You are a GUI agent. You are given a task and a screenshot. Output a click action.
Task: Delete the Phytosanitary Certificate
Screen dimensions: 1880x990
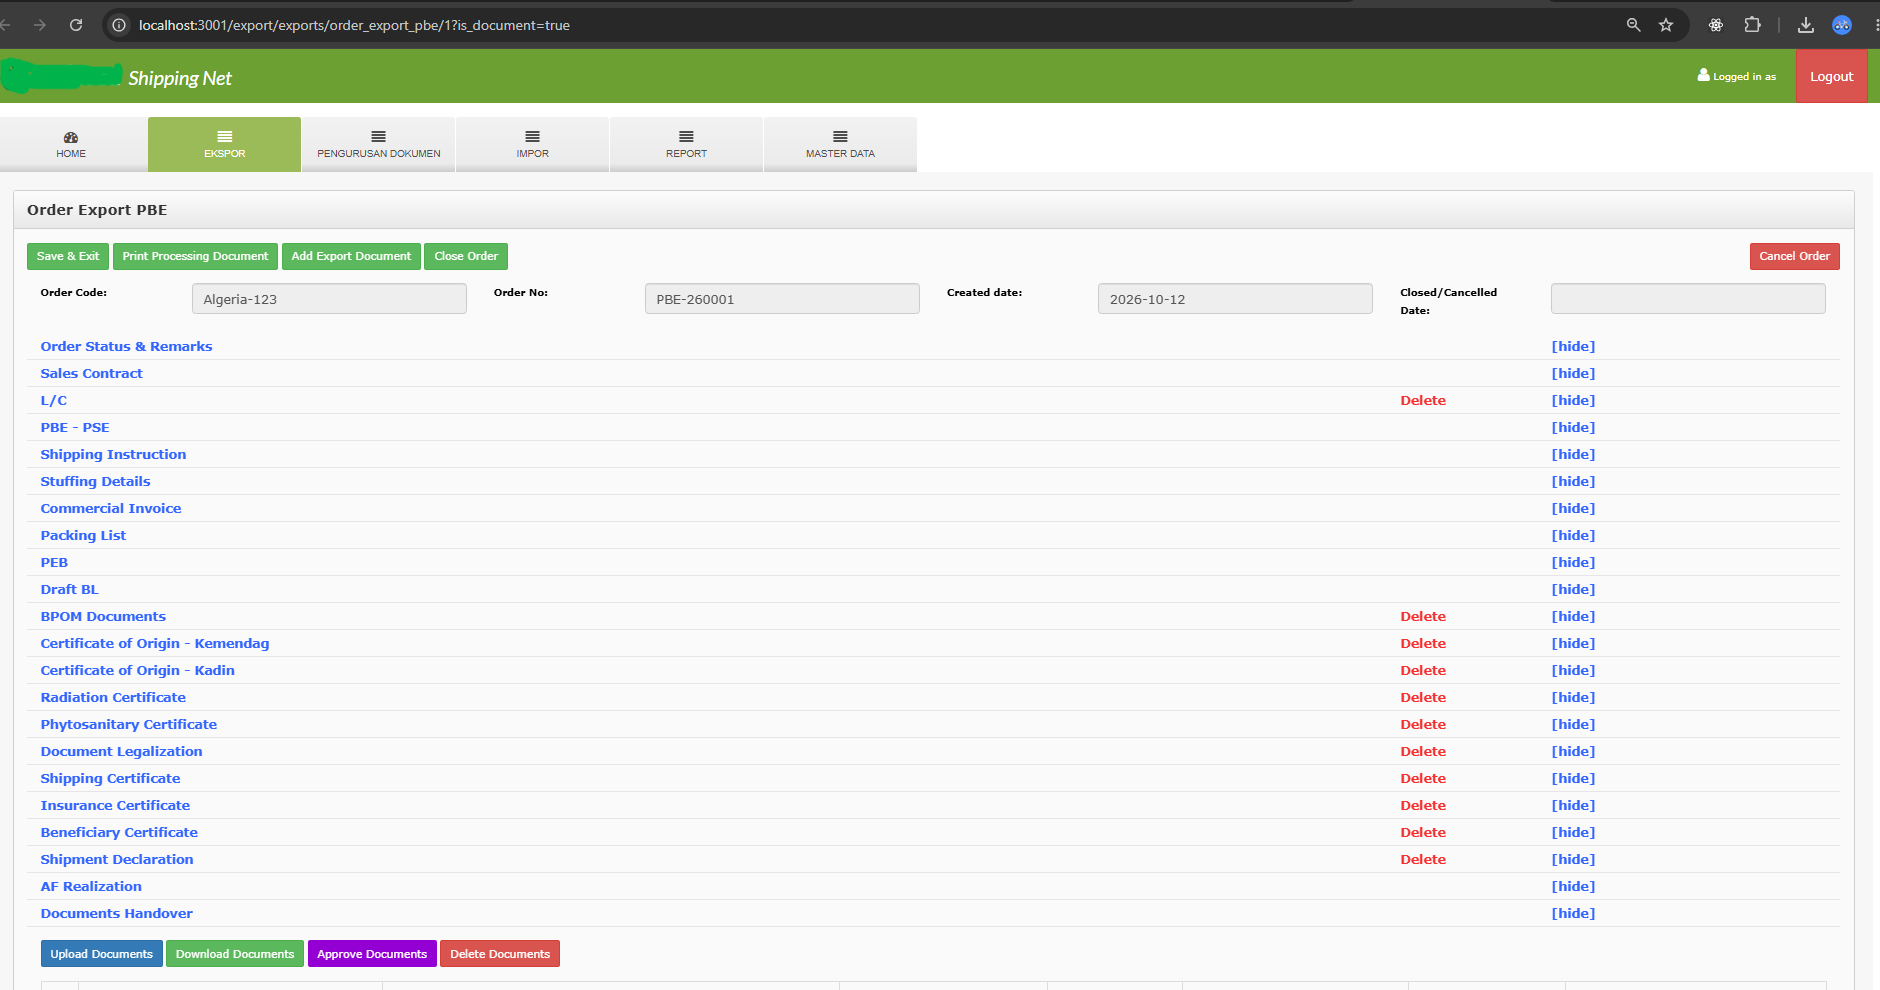coord(1423,724)
